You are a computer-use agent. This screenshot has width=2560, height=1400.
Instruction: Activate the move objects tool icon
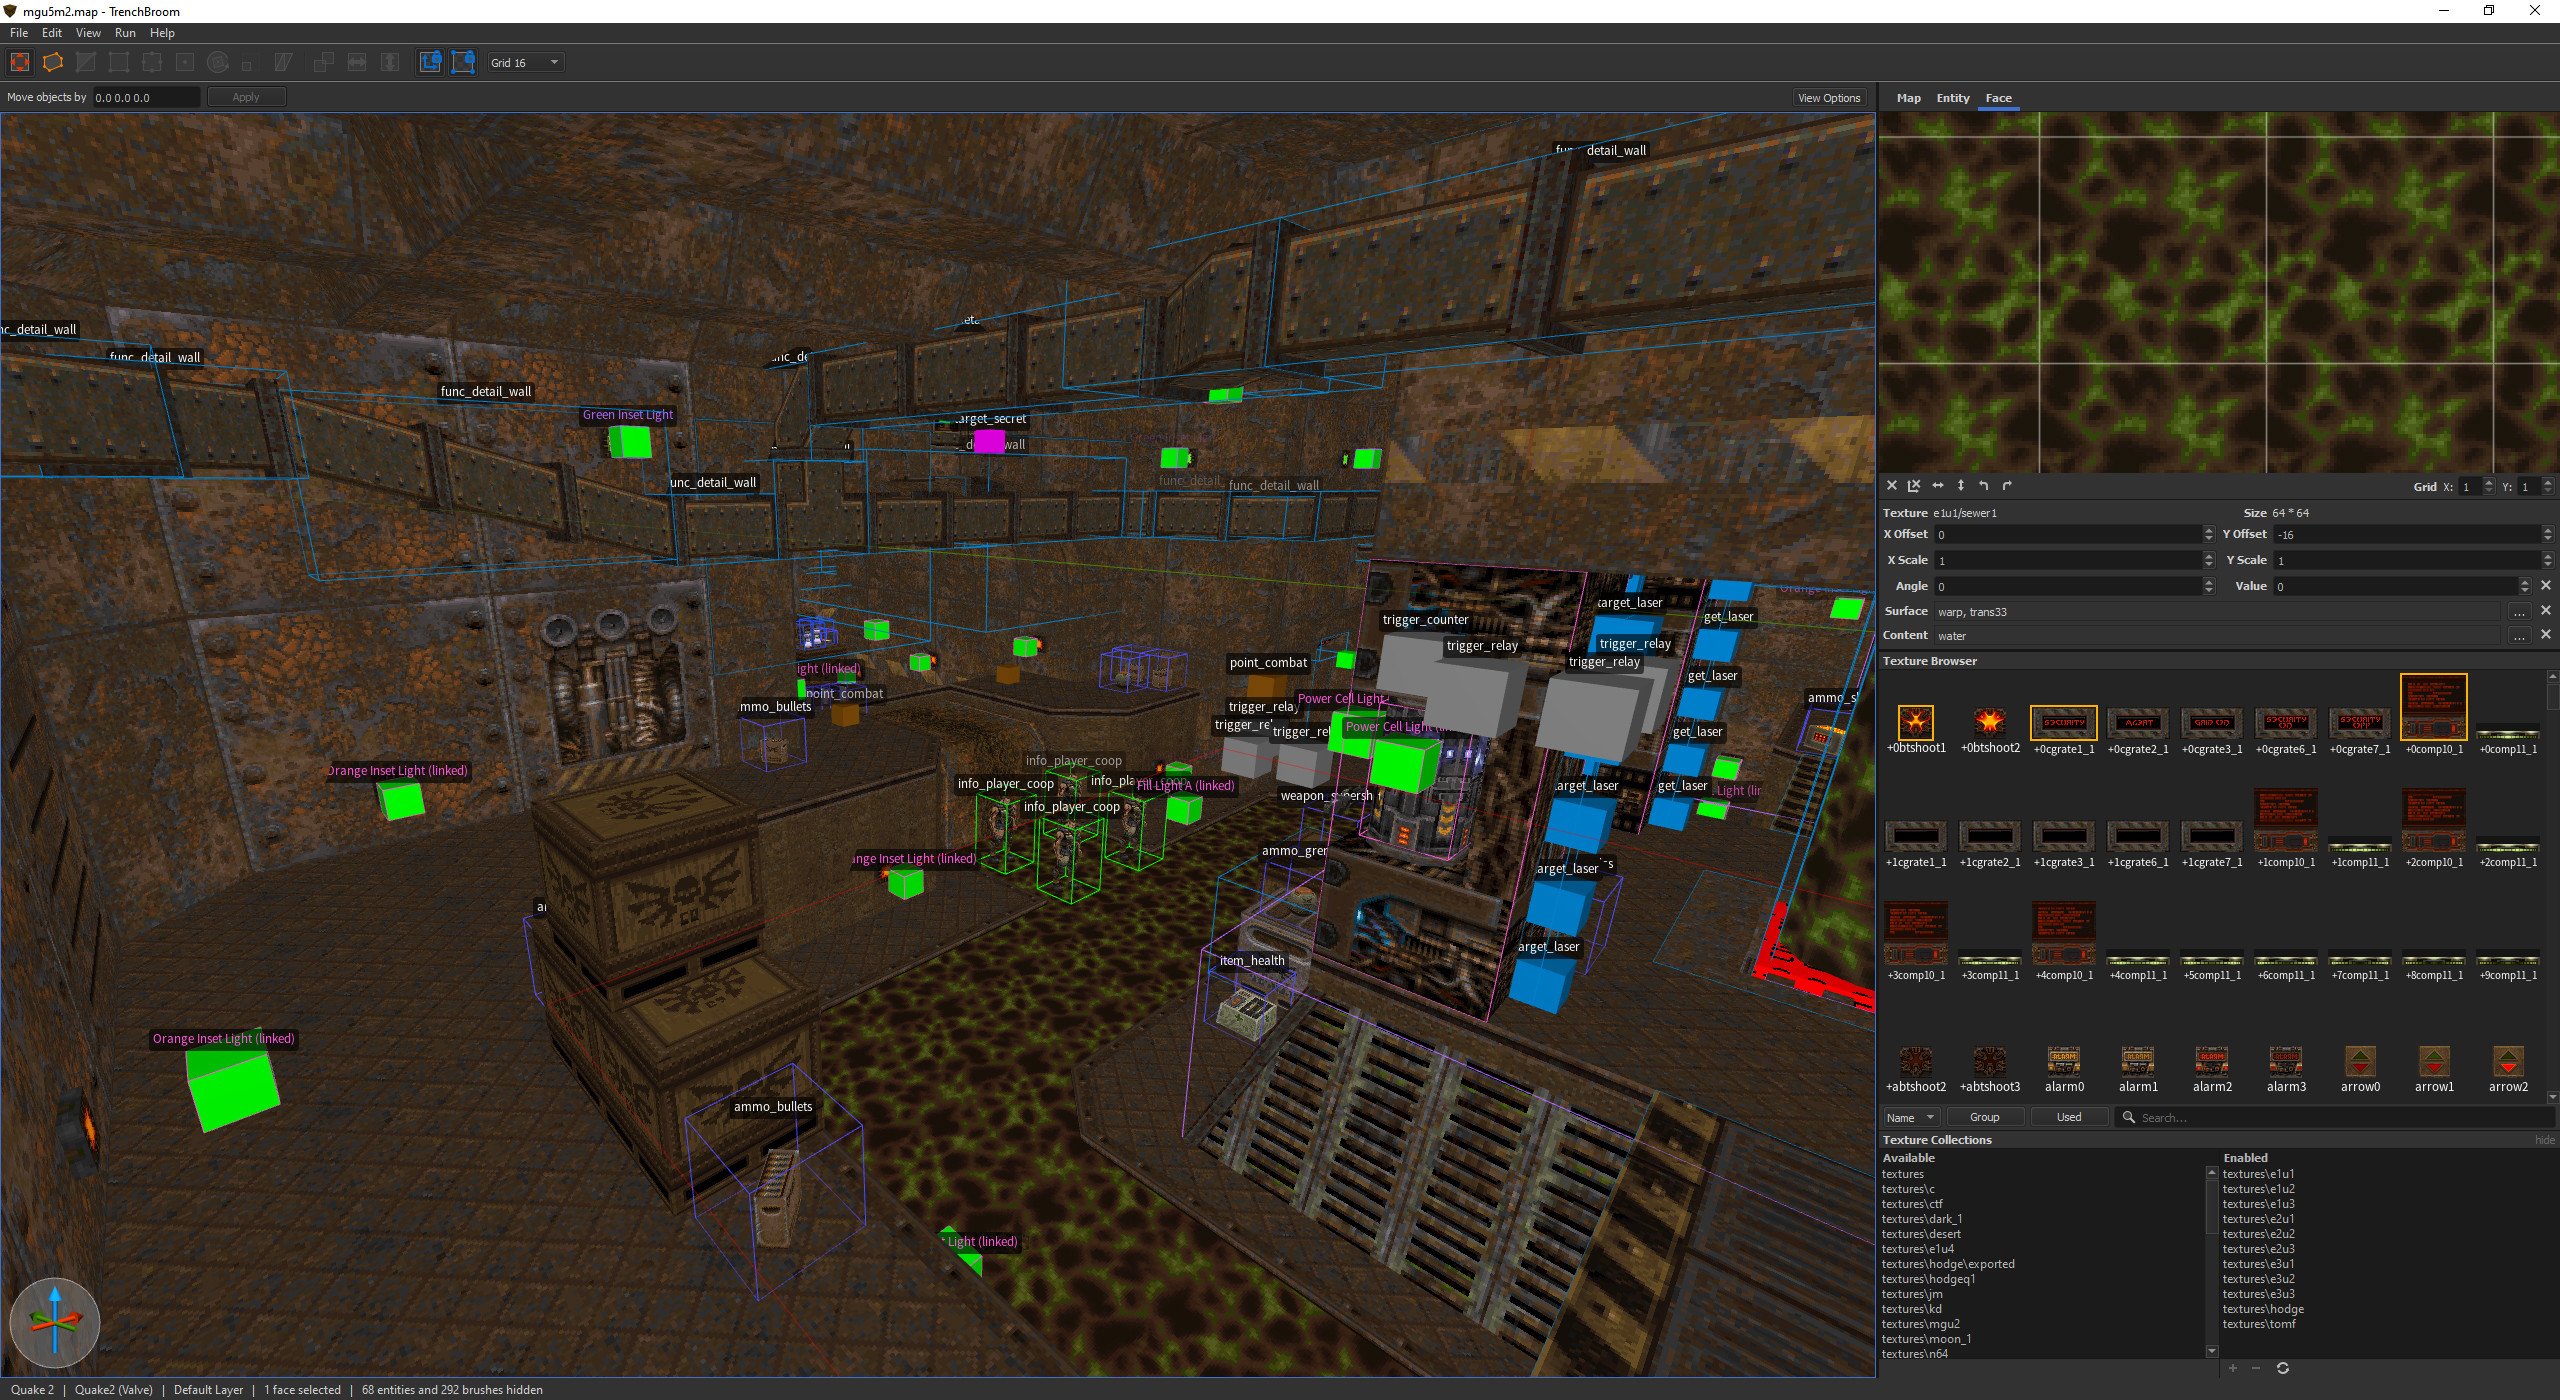click(x=19, y=62)
